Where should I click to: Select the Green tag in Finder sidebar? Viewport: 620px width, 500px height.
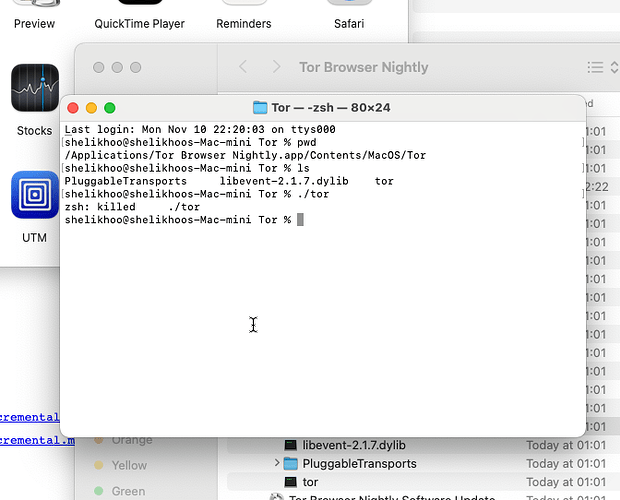(128, 491)
